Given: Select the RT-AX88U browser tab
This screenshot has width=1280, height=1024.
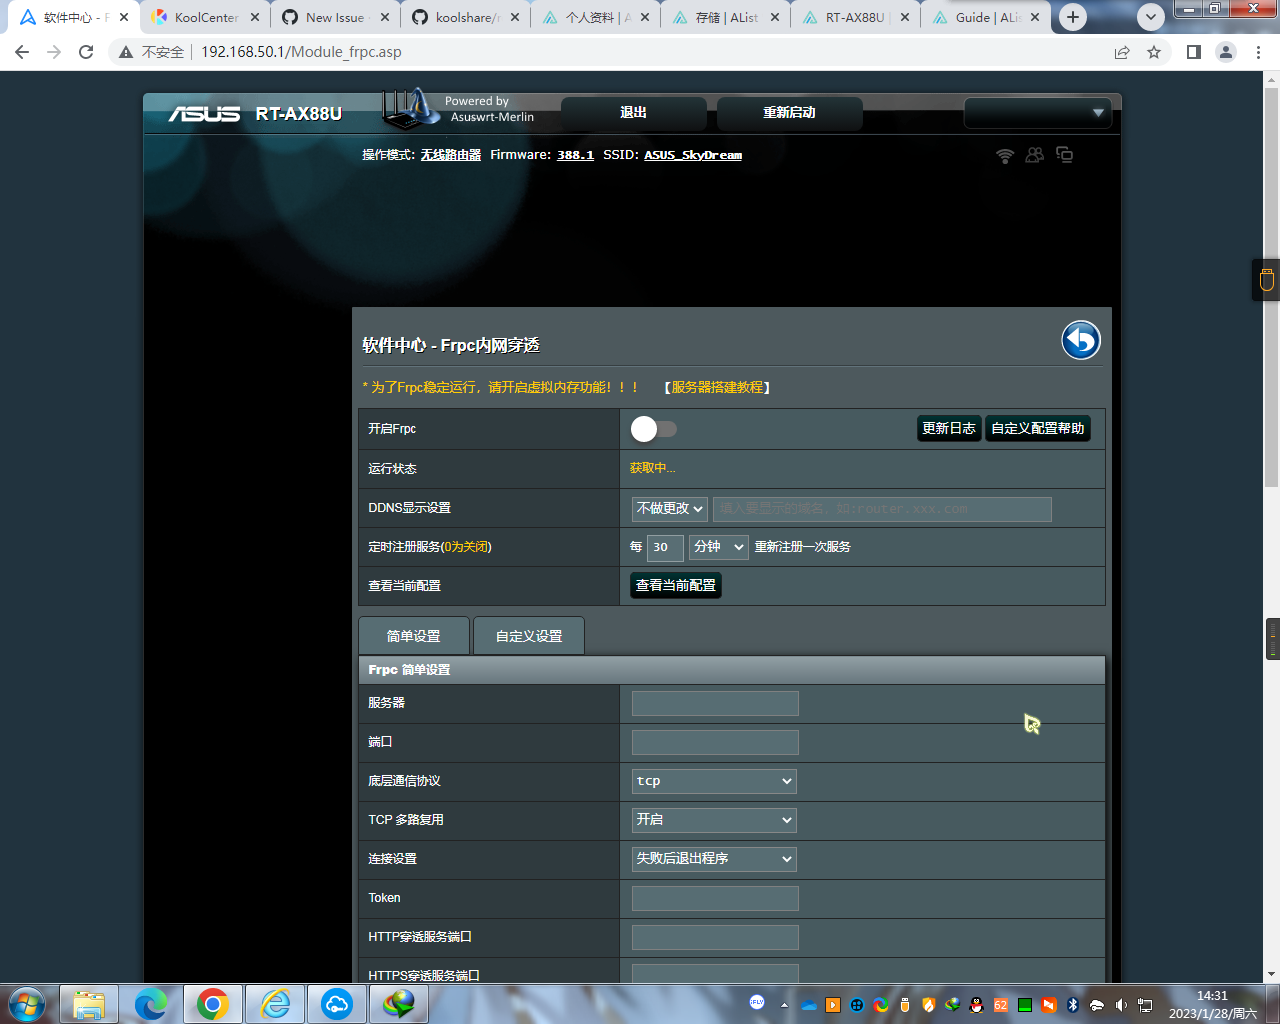Looking at the screenshot, I should click(x=855, y=16).
